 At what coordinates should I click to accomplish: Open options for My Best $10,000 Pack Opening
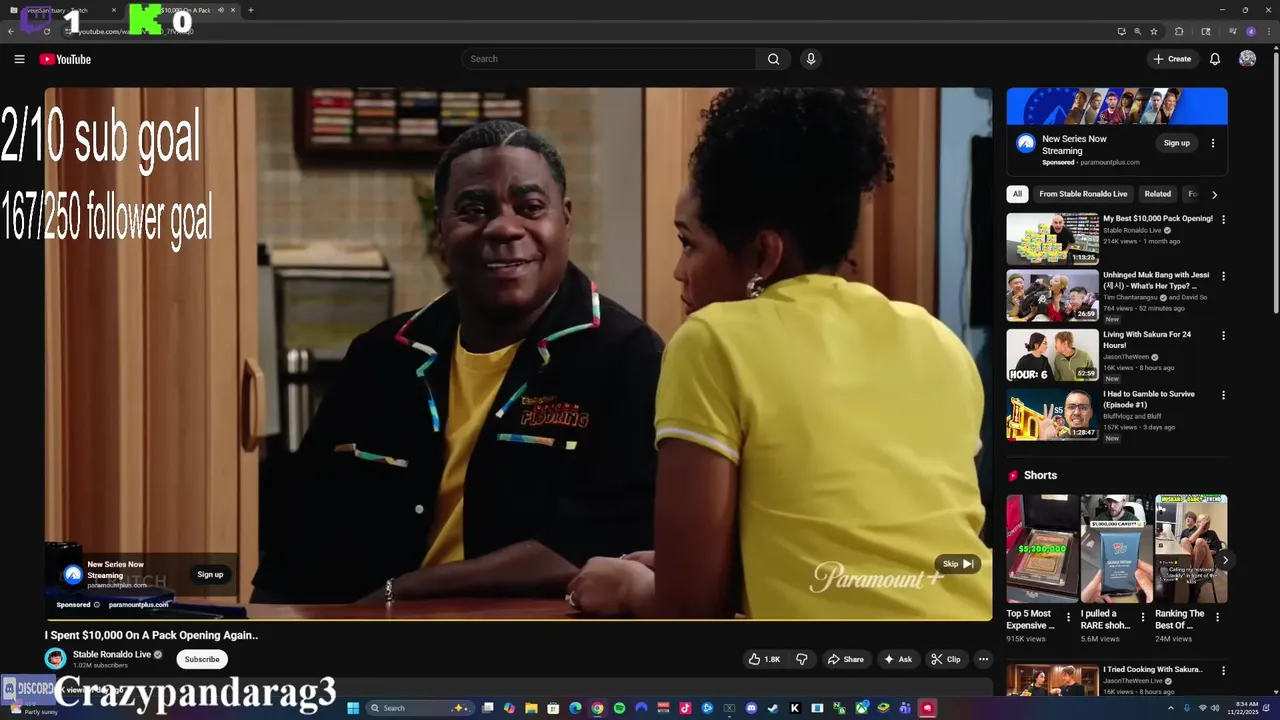[x=1223, y=219]
